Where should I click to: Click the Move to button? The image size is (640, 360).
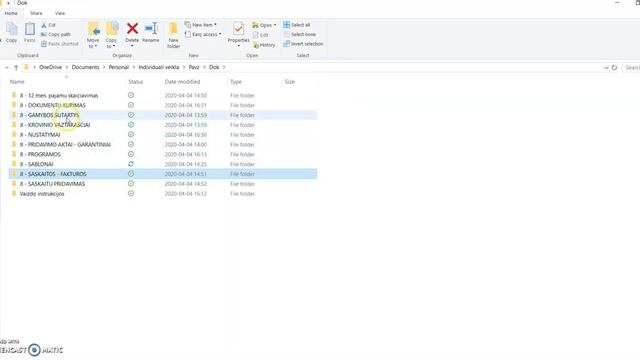pos(93,35)
